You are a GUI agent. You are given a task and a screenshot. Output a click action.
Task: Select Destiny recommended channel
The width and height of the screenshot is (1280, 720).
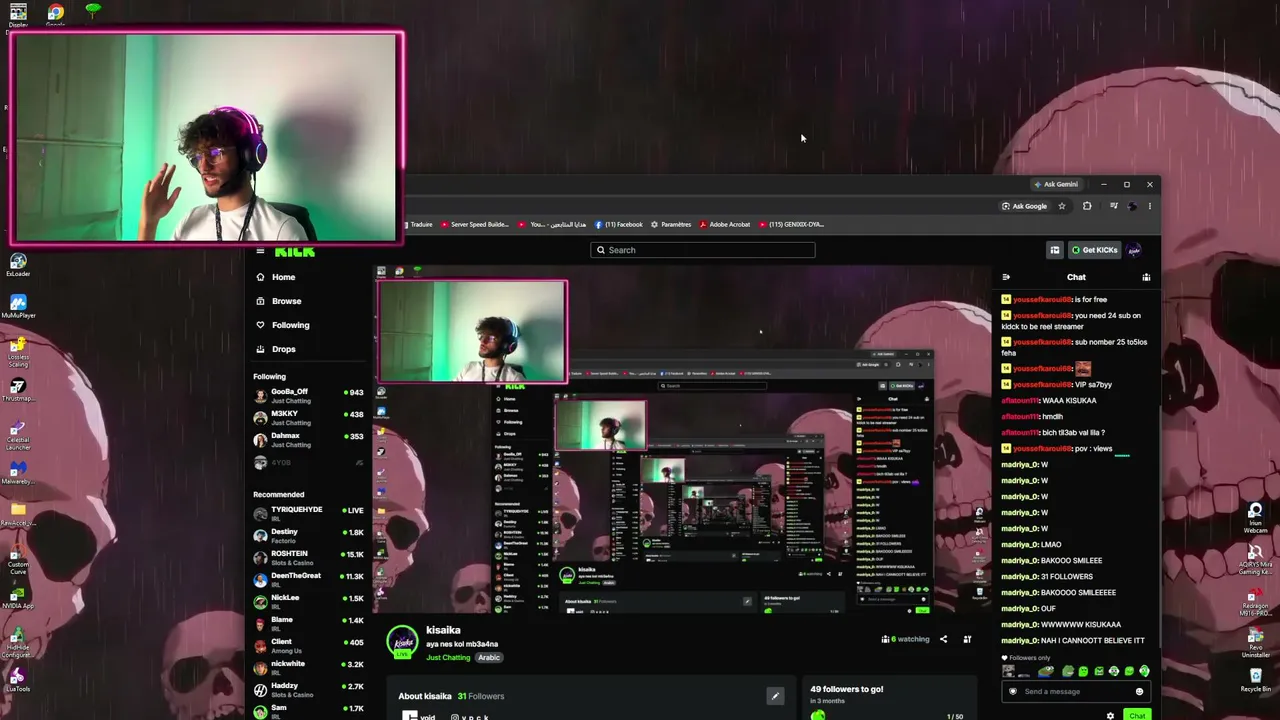tap(308, 536)
